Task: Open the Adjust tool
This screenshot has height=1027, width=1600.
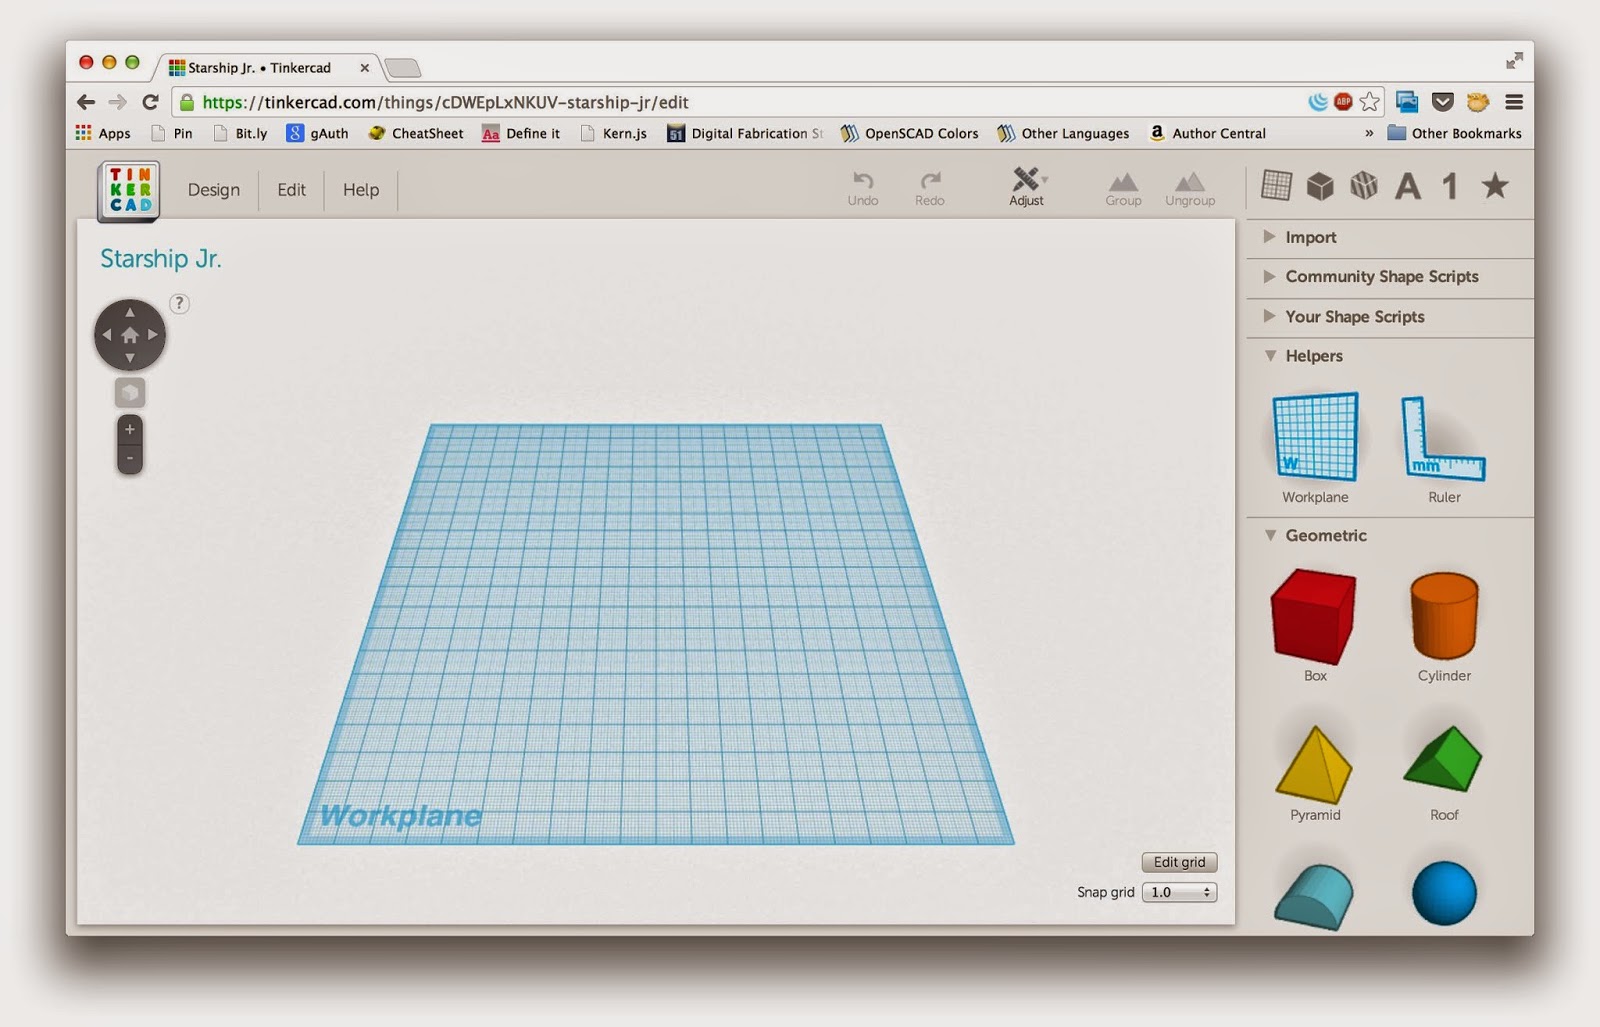Action: 1027,187
